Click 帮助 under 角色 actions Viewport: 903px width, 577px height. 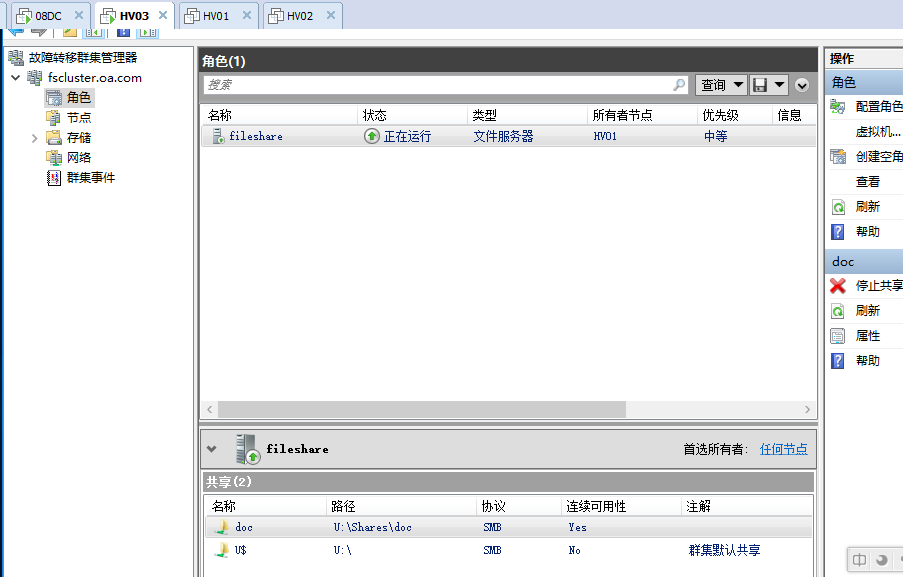click(x=866, y=232)
